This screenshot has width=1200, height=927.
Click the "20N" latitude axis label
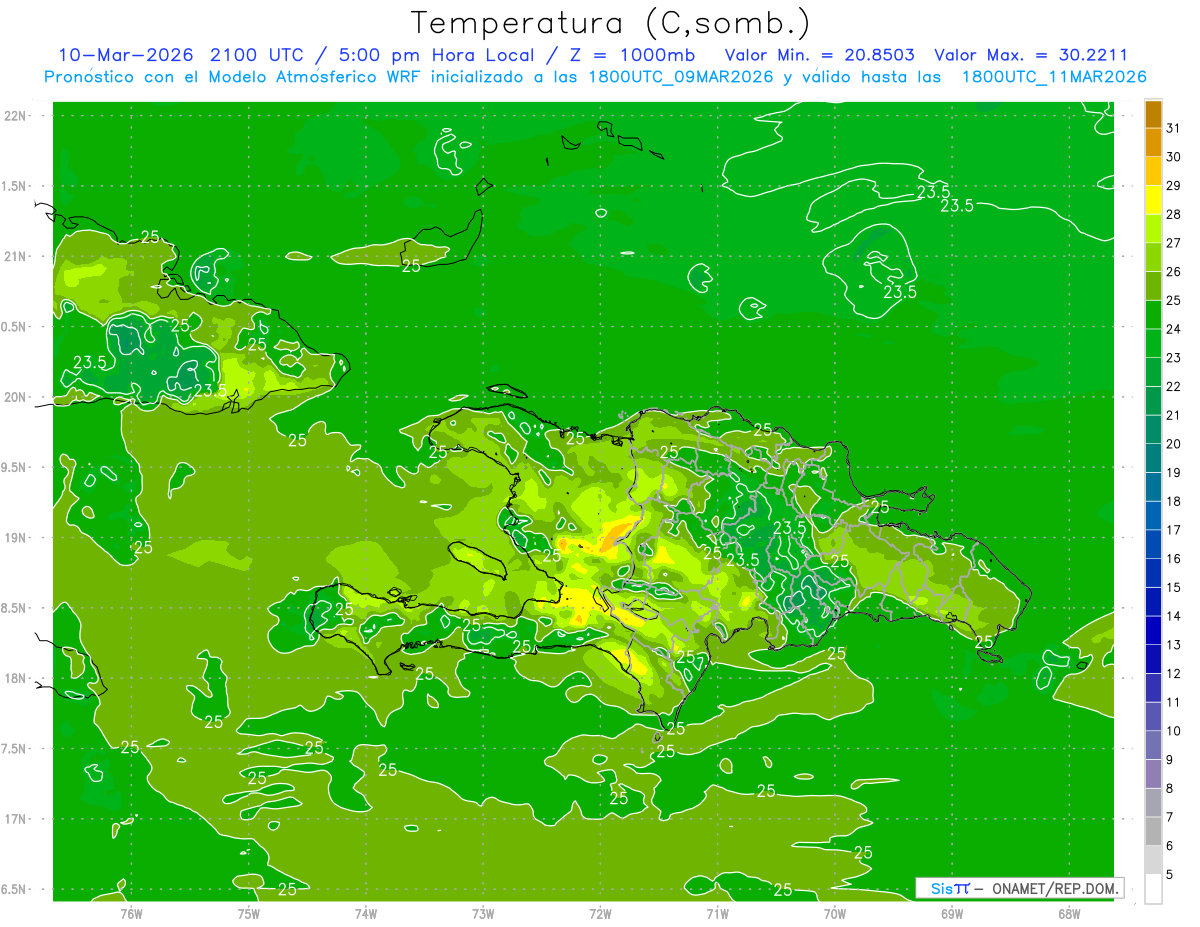14,397
